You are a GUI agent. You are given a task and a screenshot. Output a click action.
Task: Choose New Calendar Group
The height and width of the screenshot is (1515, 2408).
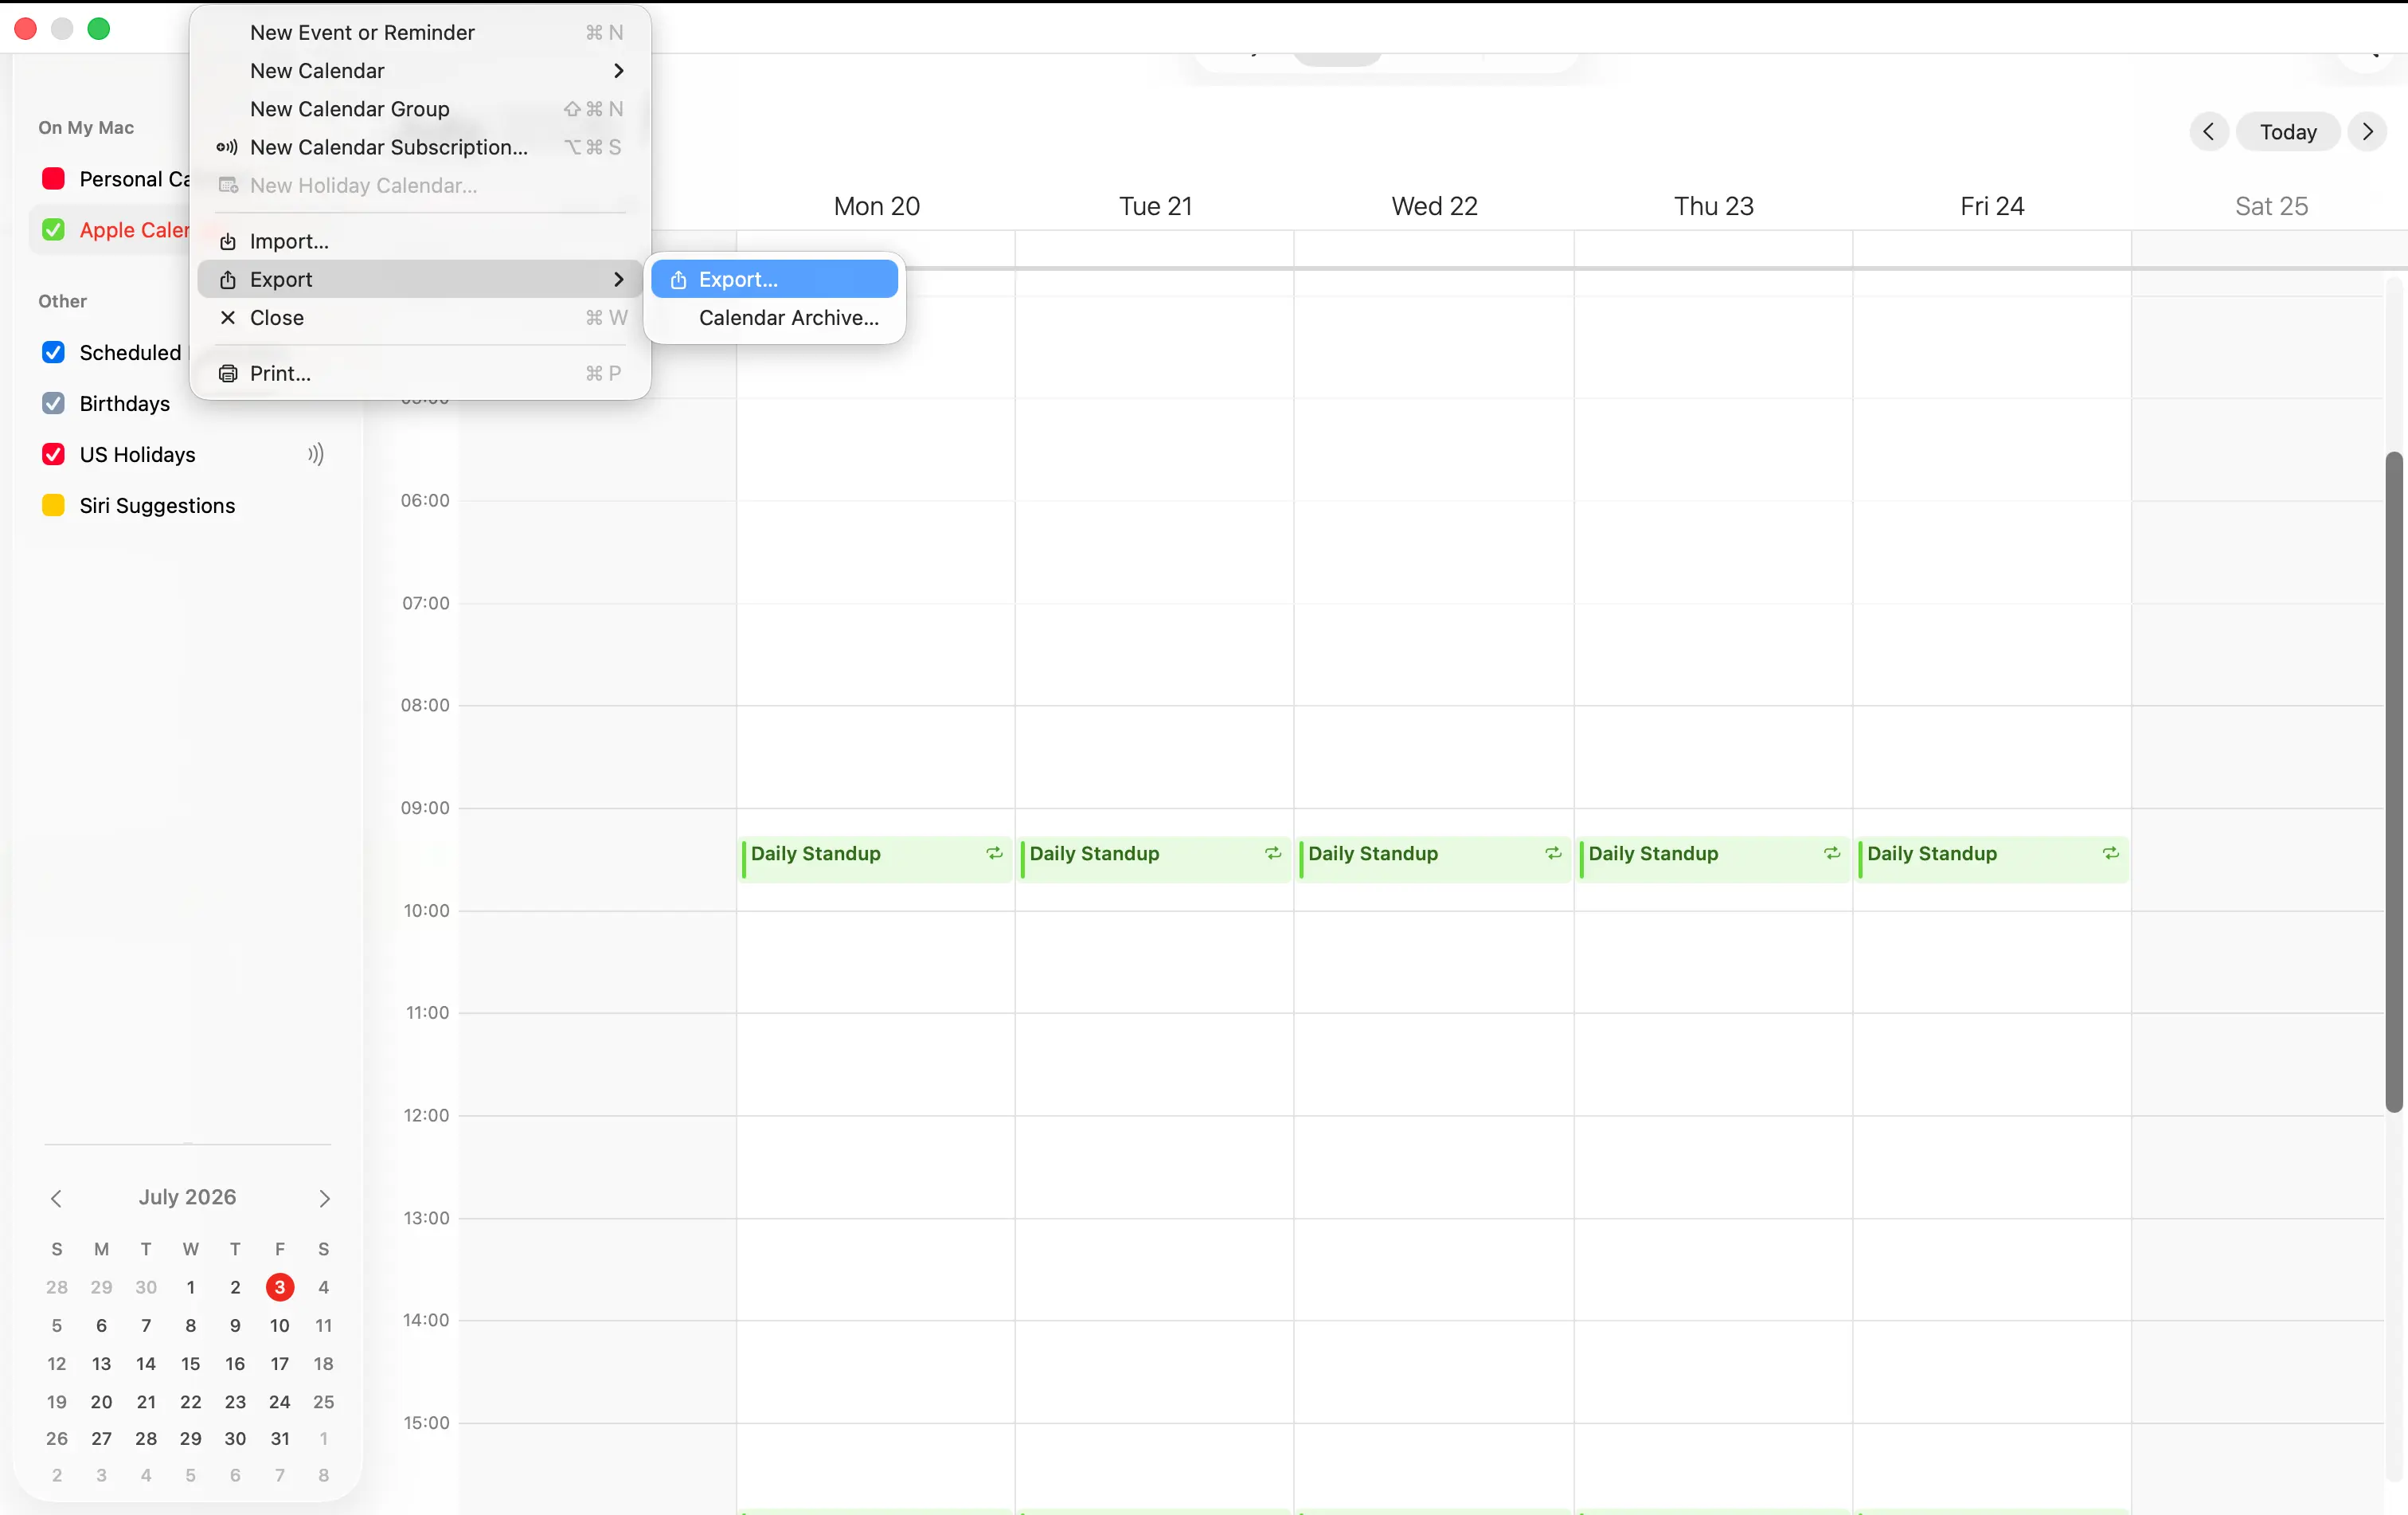(x=420, y=109)
